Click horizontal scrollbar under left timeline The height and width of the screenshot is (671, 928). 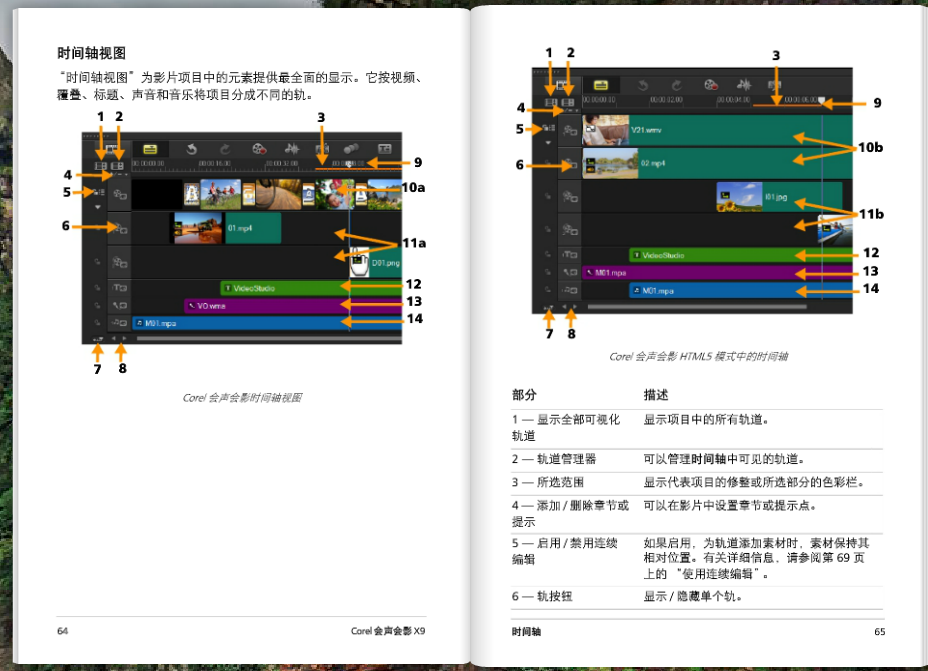[x=269, y=338]
